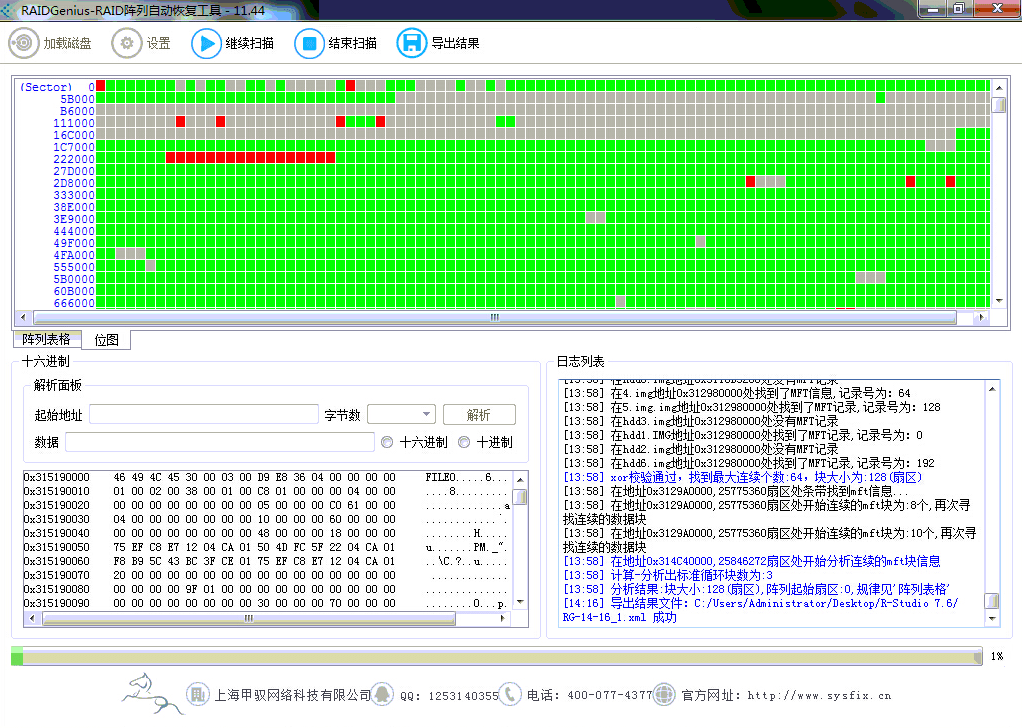1022x728 pixels.
Task: Click the 继续扫描 label
Action: (x=250, y=43)
